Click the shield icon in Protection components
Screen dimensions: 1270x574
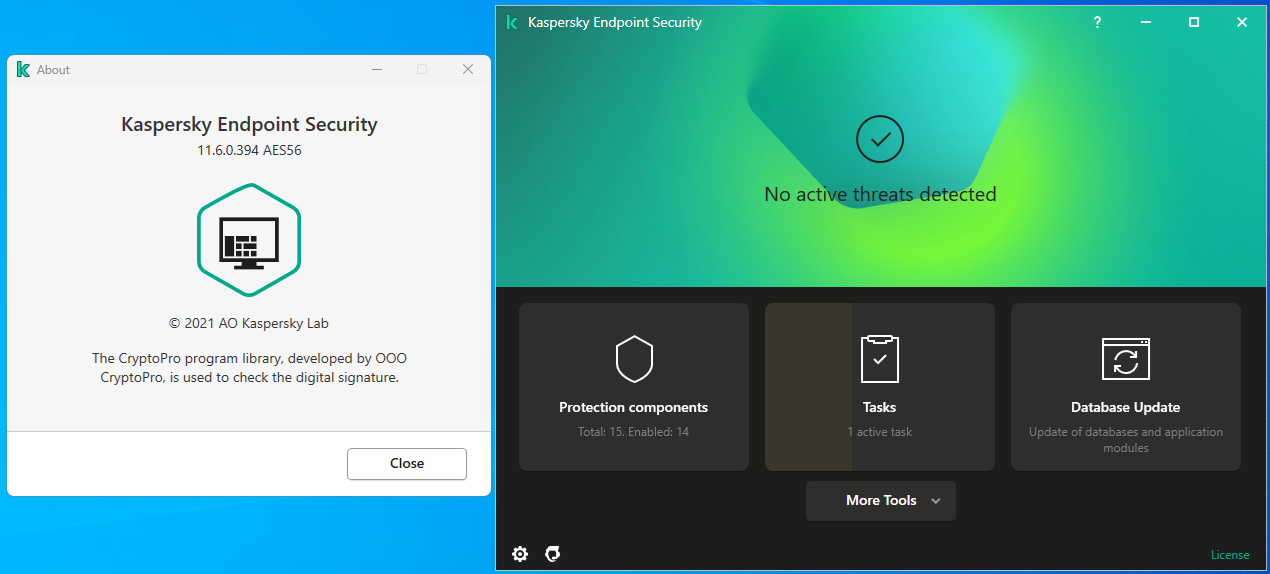tap(634, 359)
